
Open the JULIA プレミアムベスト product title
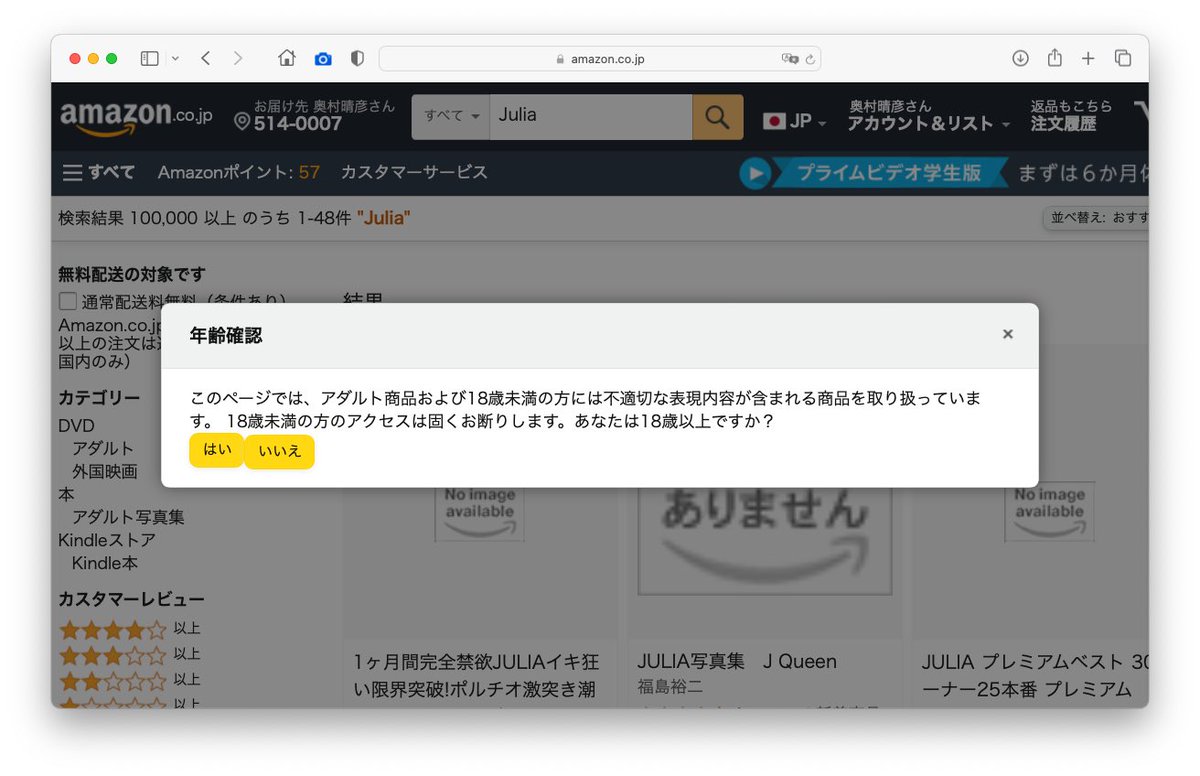pos(1034,676)
